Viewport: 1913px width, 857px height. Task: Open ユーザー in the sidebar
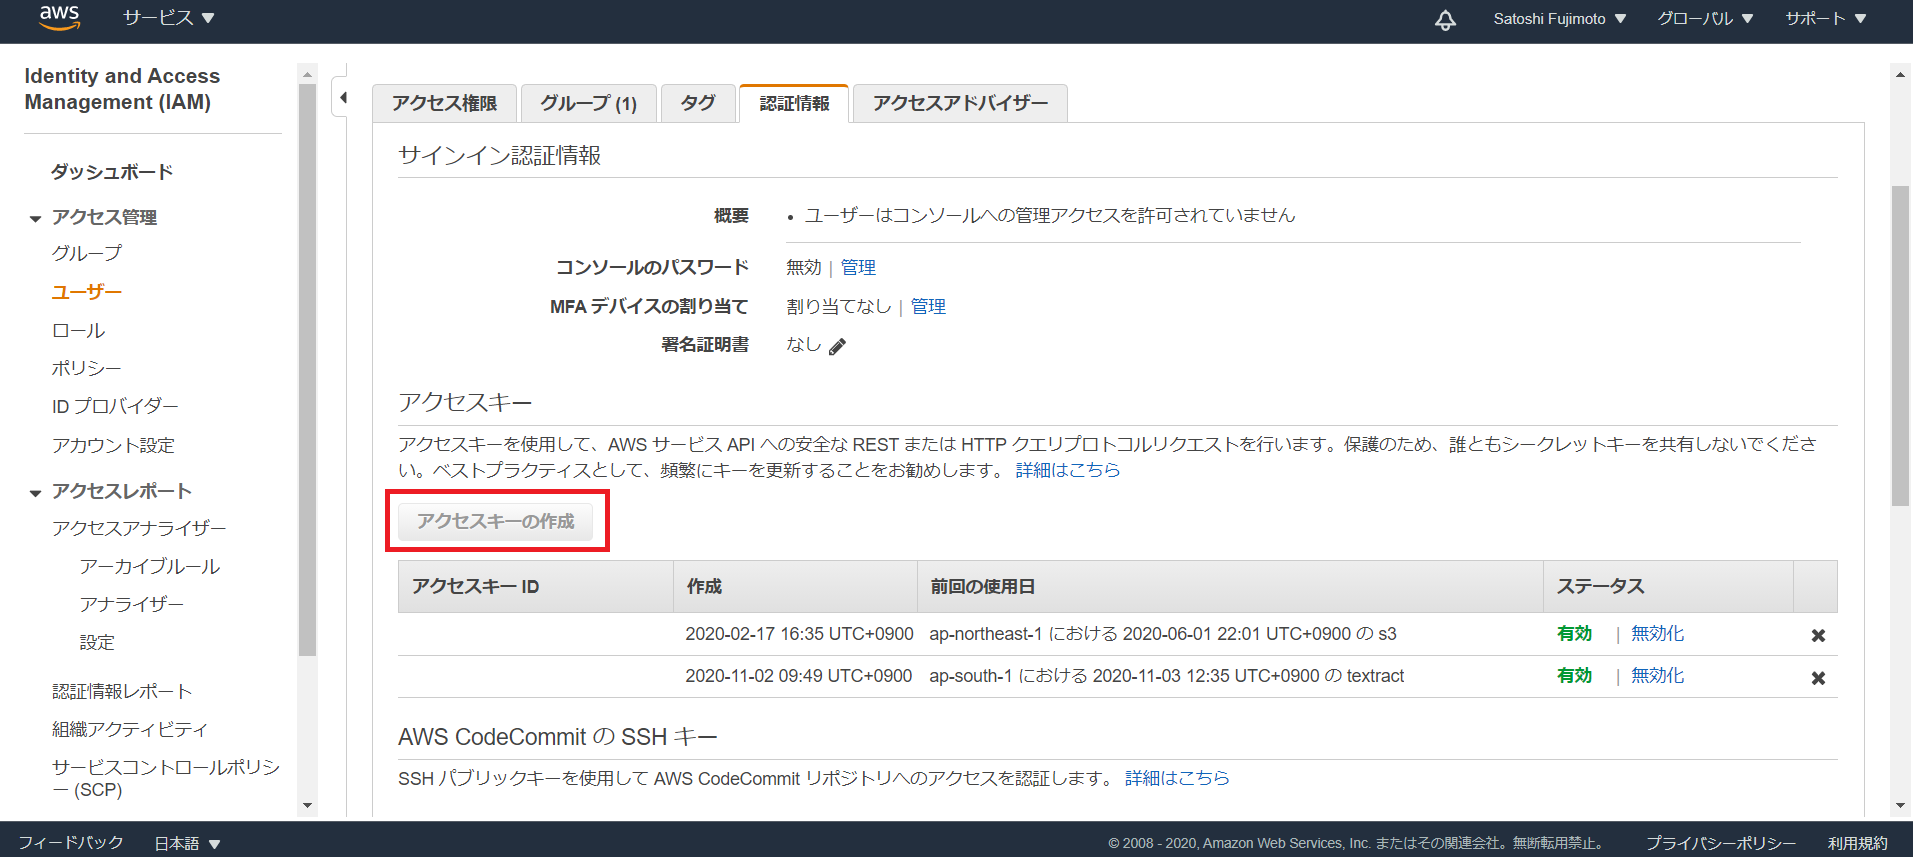click(87, 292)
